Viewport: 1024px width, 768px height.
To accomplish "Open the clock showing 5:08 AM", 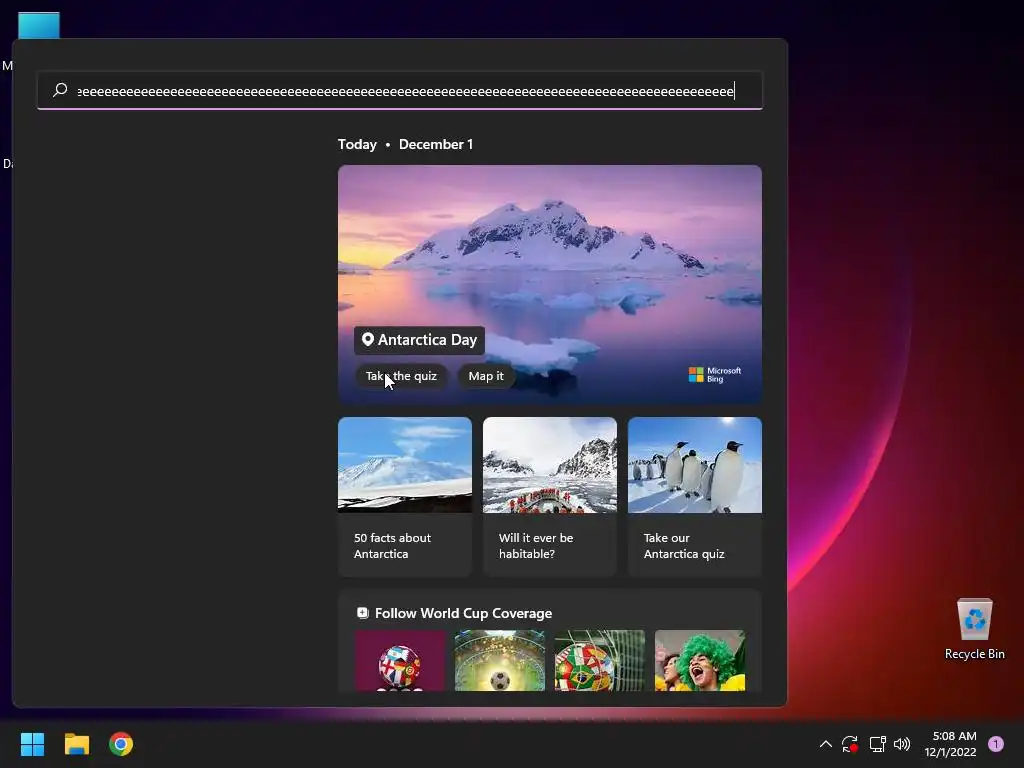I will tap(950, 744).
